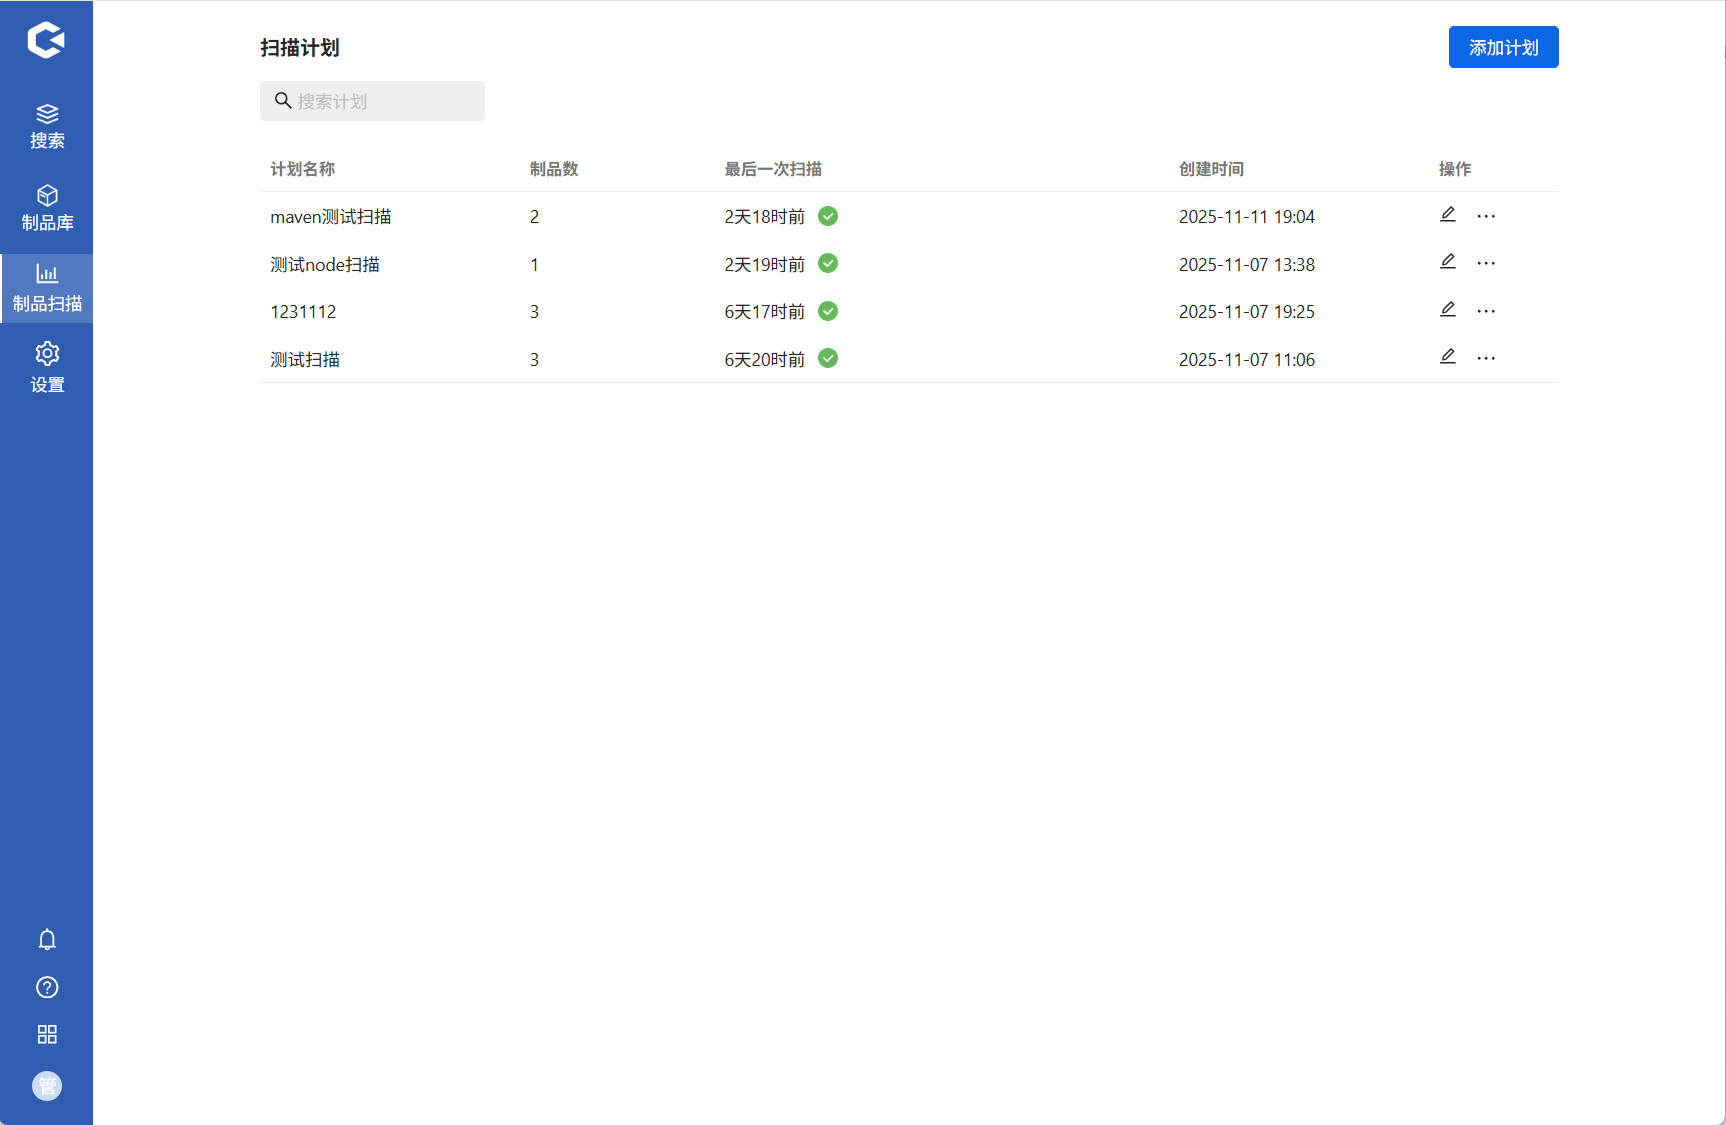The image size is (1726, 1125).
Task: Click creation time 2025-11-07 13:38
Action: click(x=1247, y=265)
